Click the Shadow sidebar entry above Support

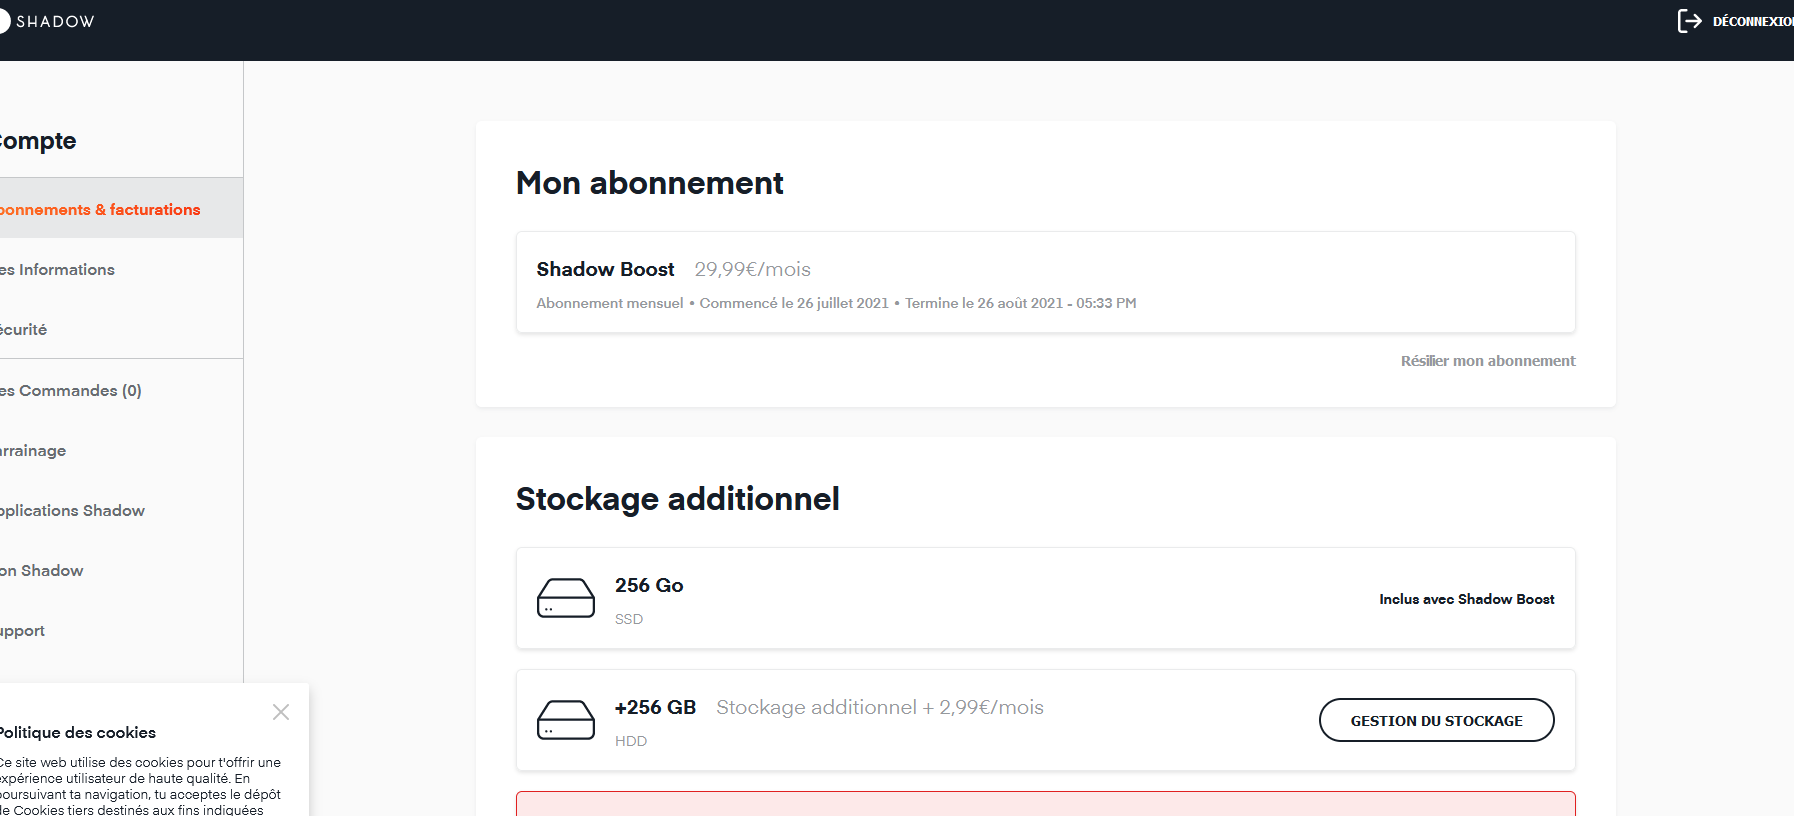(x=43, y=571)
